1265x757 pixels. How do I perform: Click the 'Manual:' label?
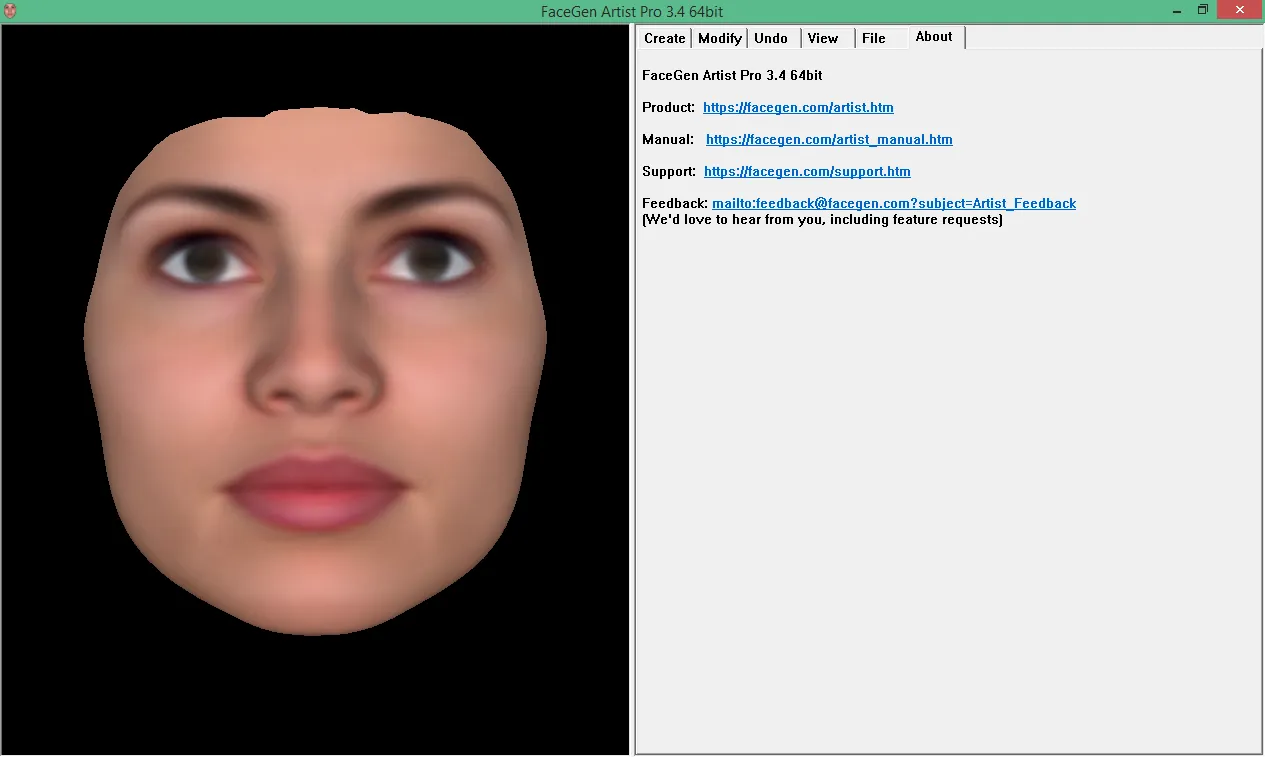[x=668, y=139]
